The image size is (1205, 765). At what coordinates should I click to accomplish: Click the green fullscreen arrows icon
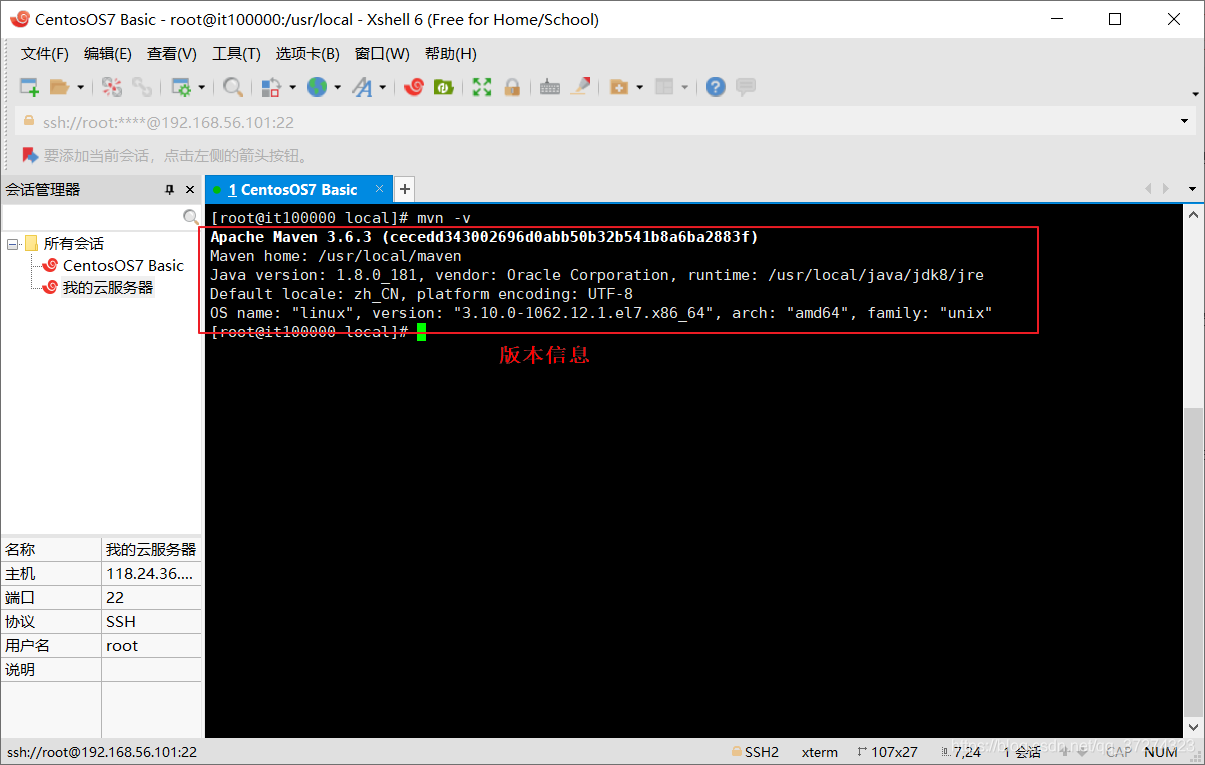[482, 88]
